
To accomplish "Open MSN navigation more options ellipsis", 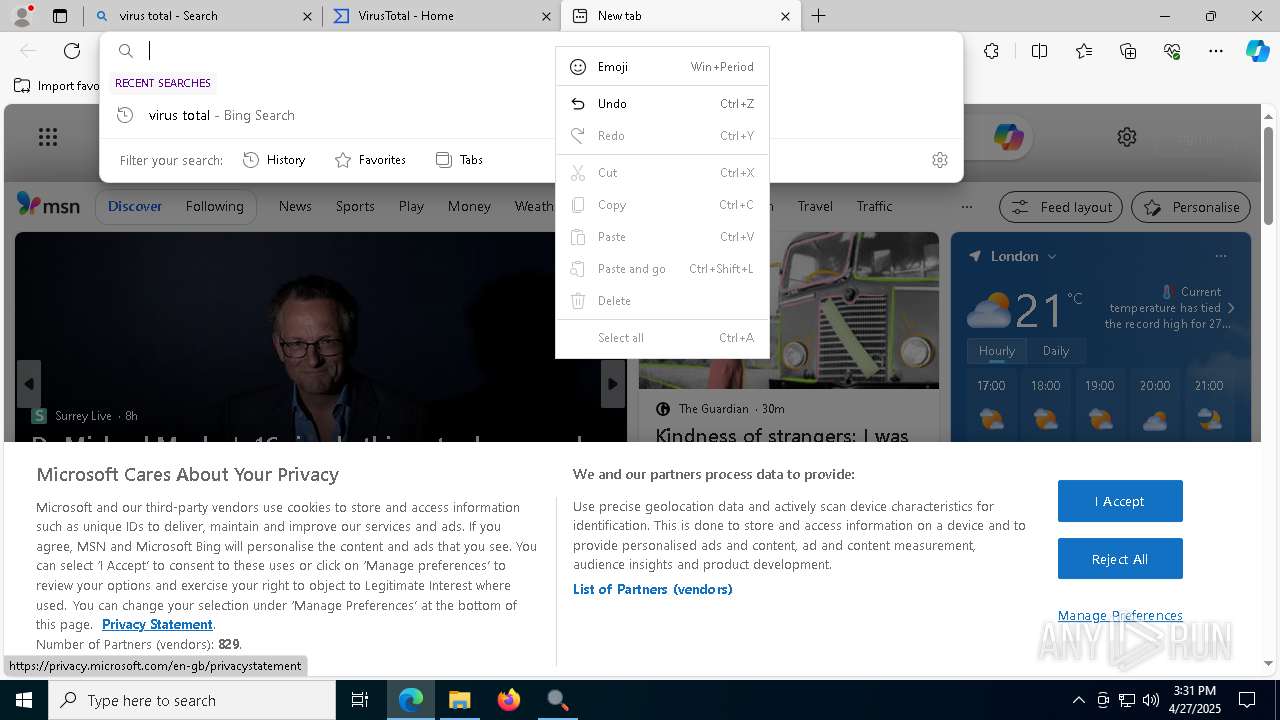I will (966, 207).
